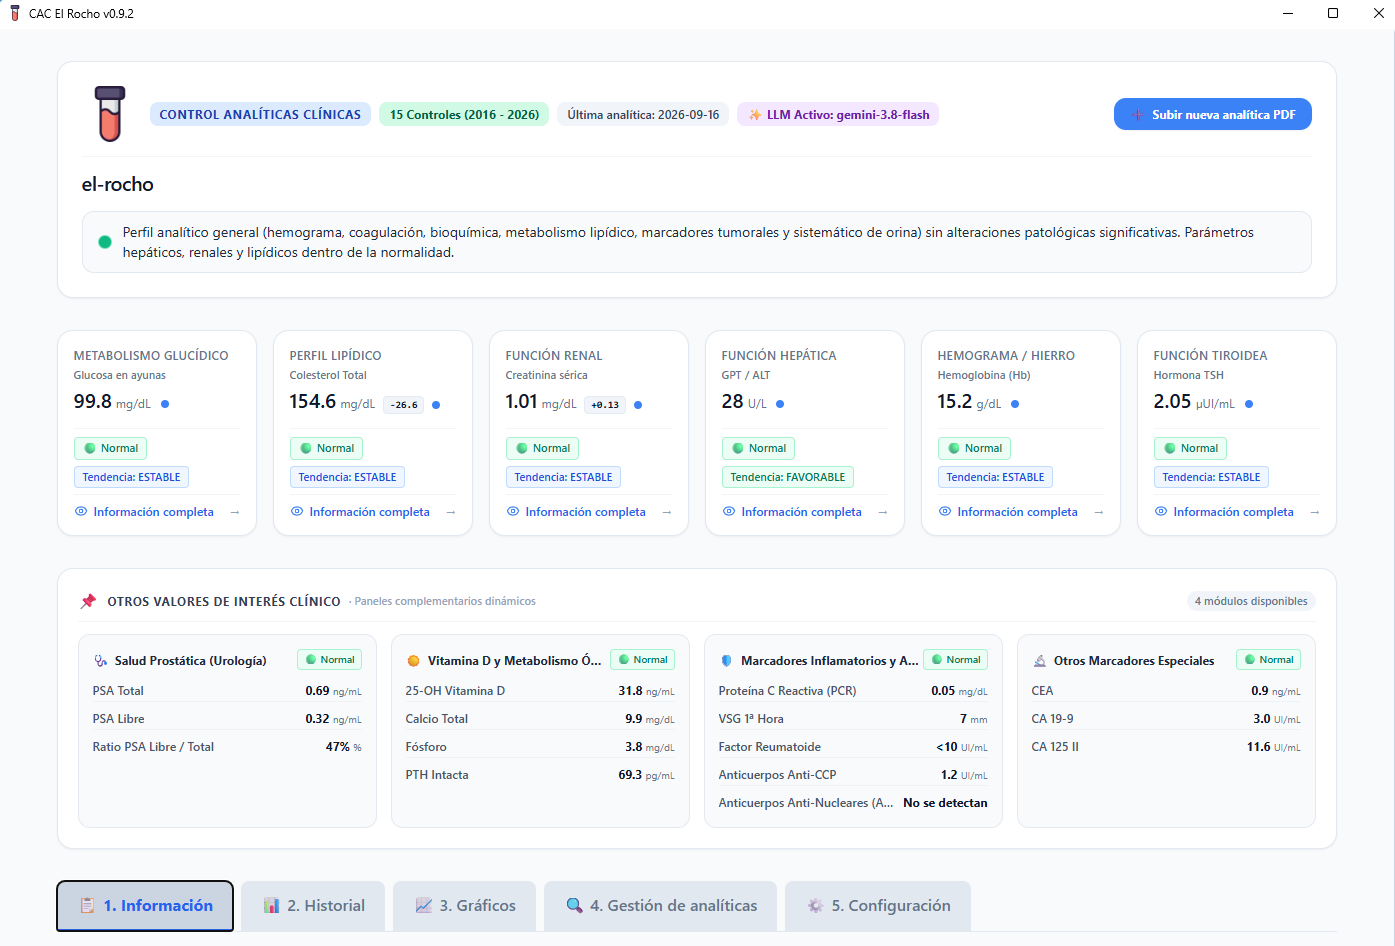Switch to the 2. Historial tab

313,905
